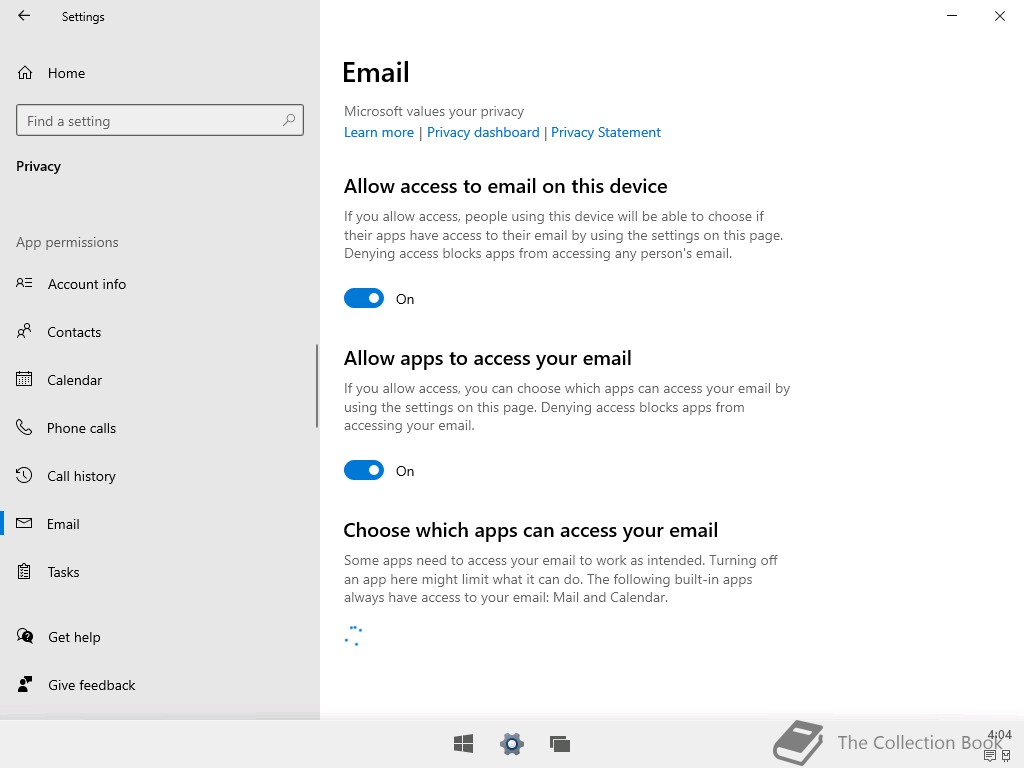1024x768 pixels.
Task: Open the Calendar privacy page
Action: [x=74, y=380]
